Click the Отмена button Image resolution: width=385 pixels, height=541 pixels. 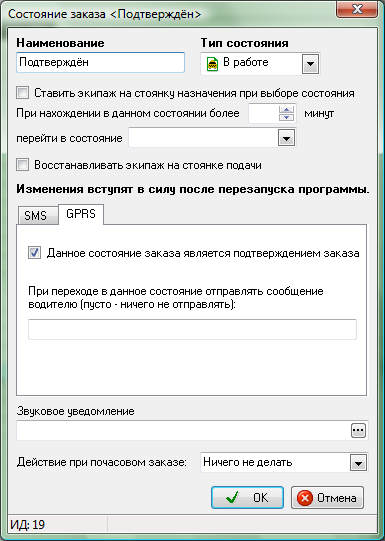click(x=327, y=498)
